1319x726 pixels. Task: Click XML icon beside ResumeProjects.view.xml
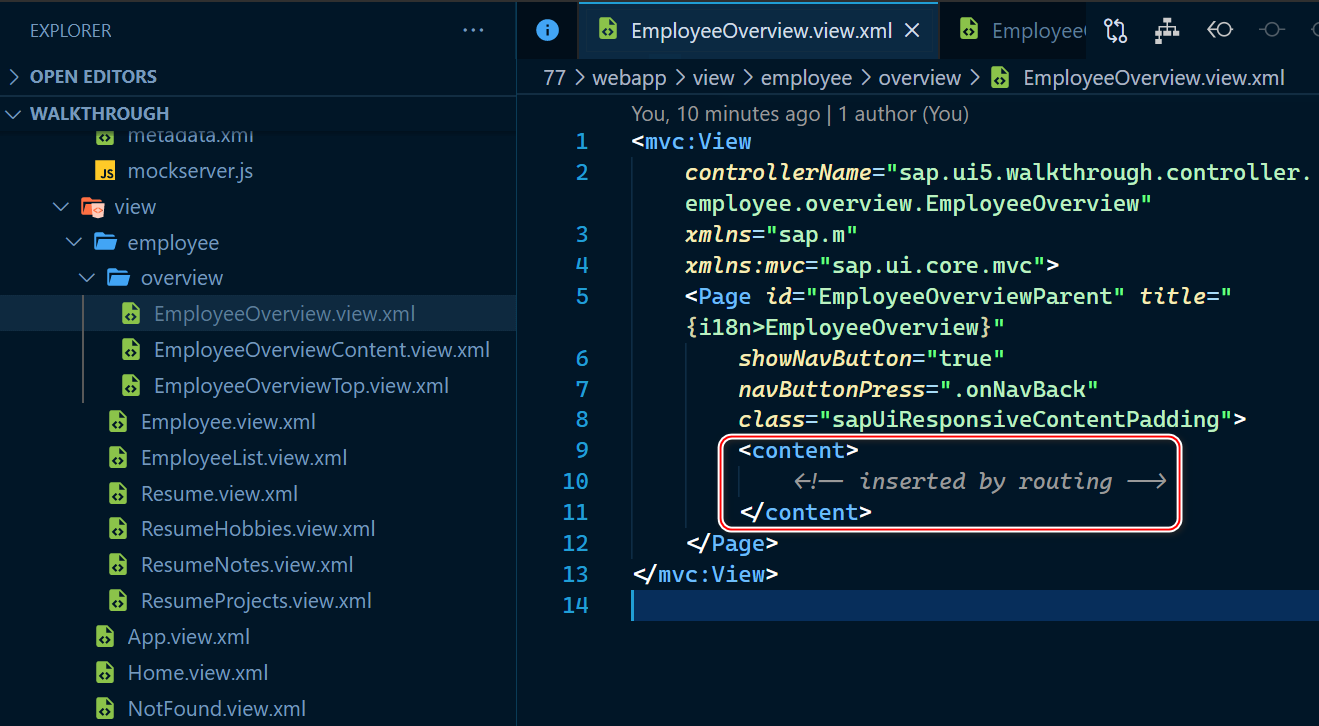[118, 601]
